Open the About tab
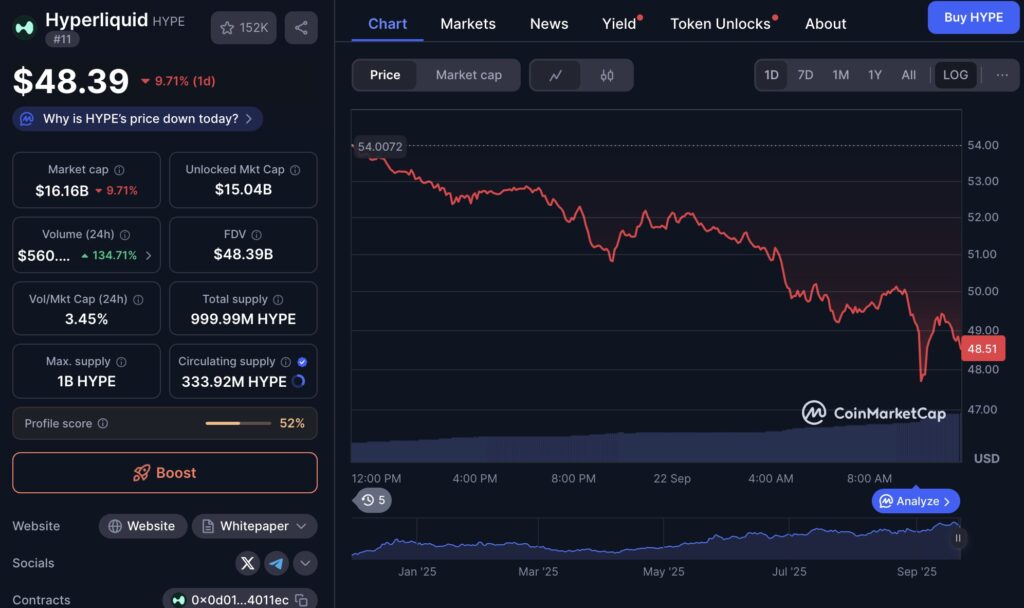The width and height of the screenshot is (1024, 608). pyautogui.click(x=825, y=24)
